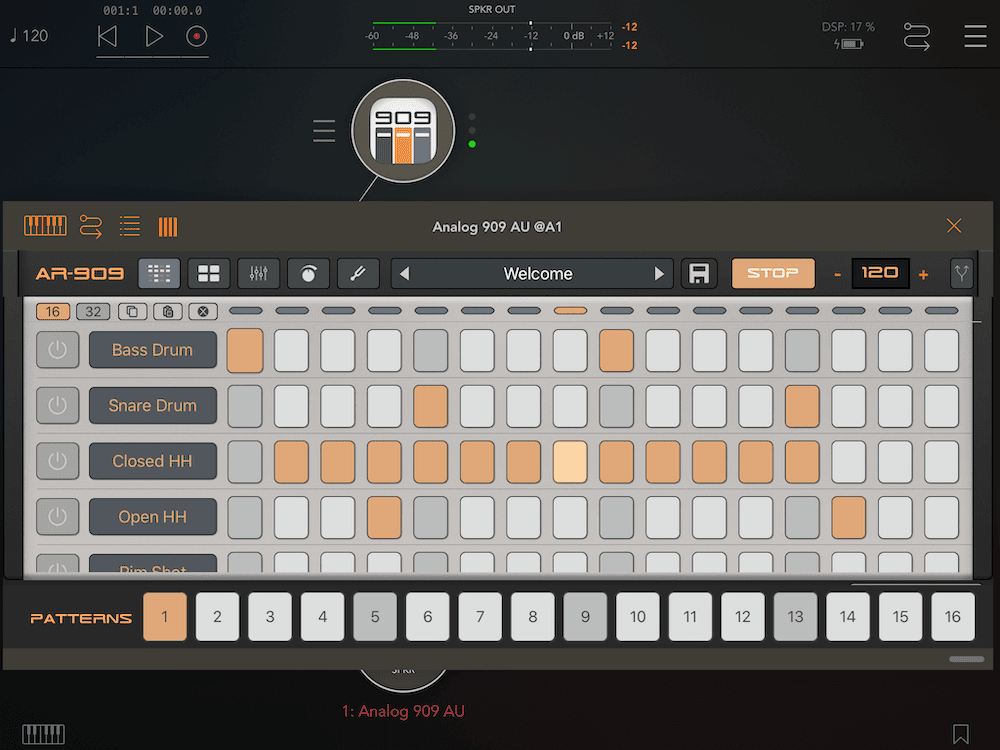Click the record button in the transport

196,36
